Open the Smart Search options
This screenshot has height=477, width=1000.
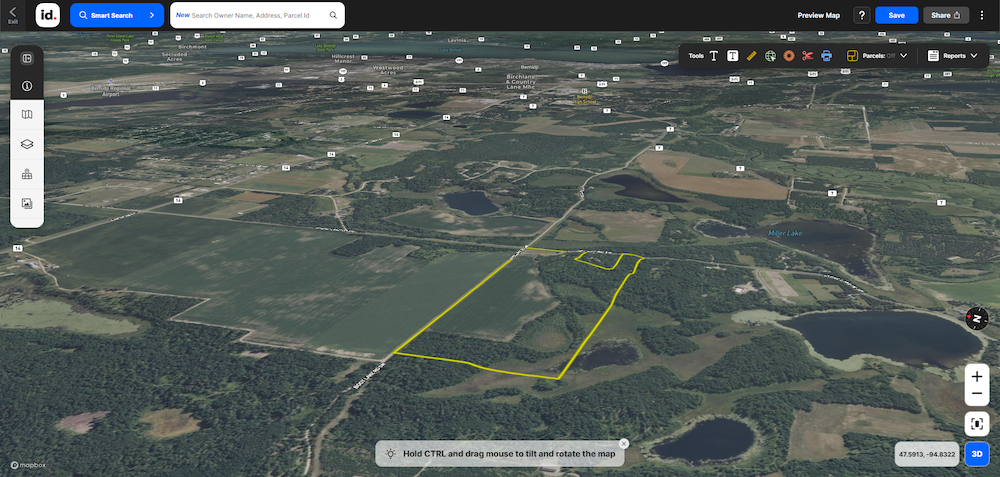[x=117, y=15]
